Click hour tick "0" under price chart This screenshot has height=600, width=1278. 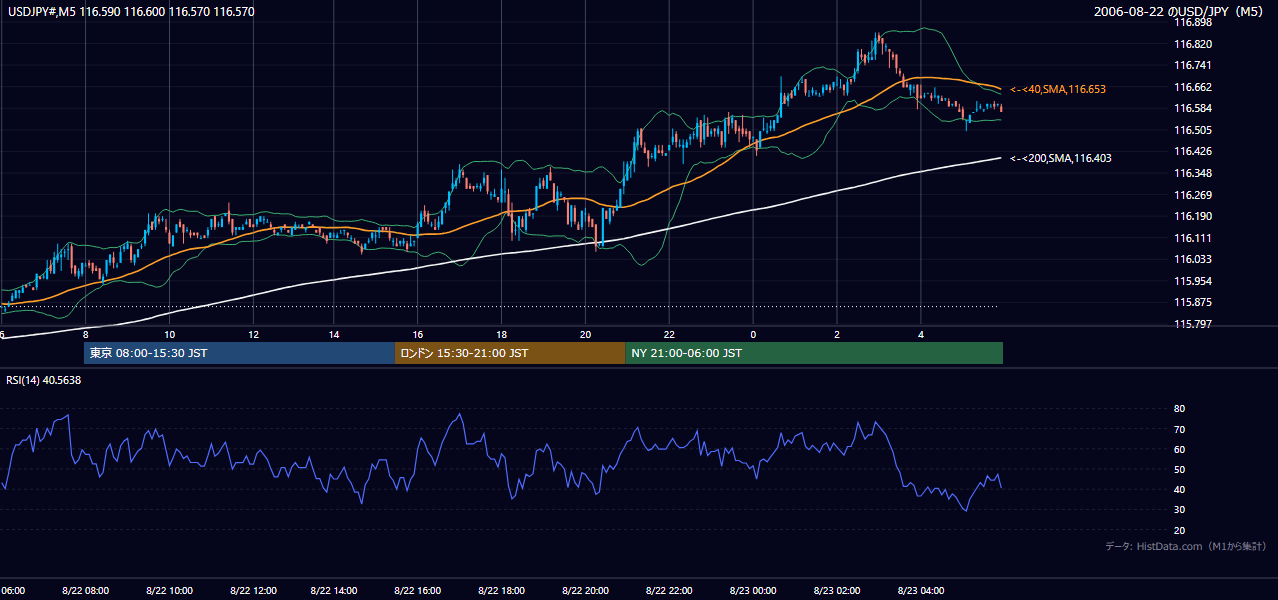tap(753, 335)
